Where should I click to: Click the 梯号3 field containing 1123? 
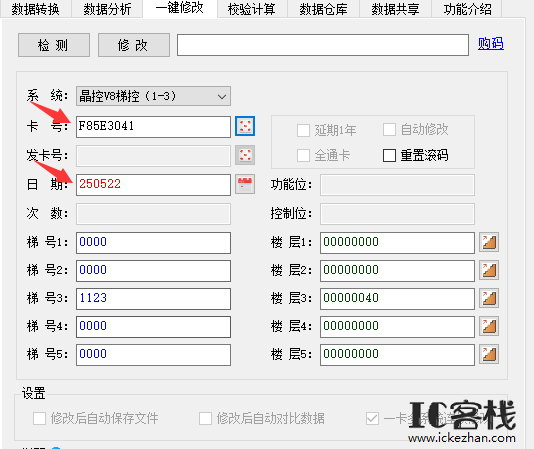(x=153, y=299)
